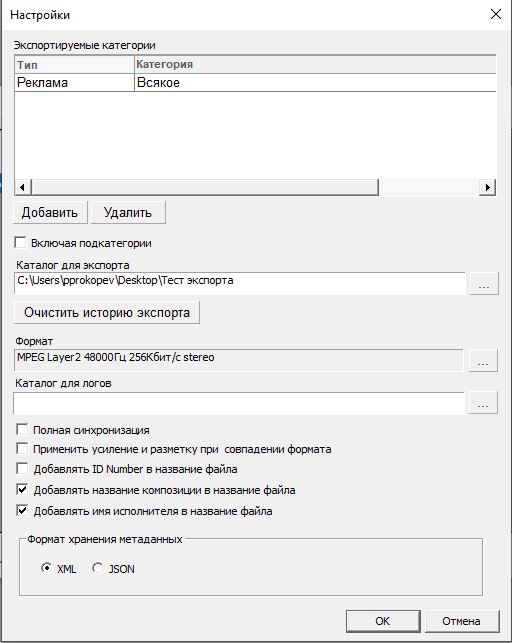Image resolution: width=512 pixels, height=643 pixels.
Task: Click the Удалить button
Action: 128,212
